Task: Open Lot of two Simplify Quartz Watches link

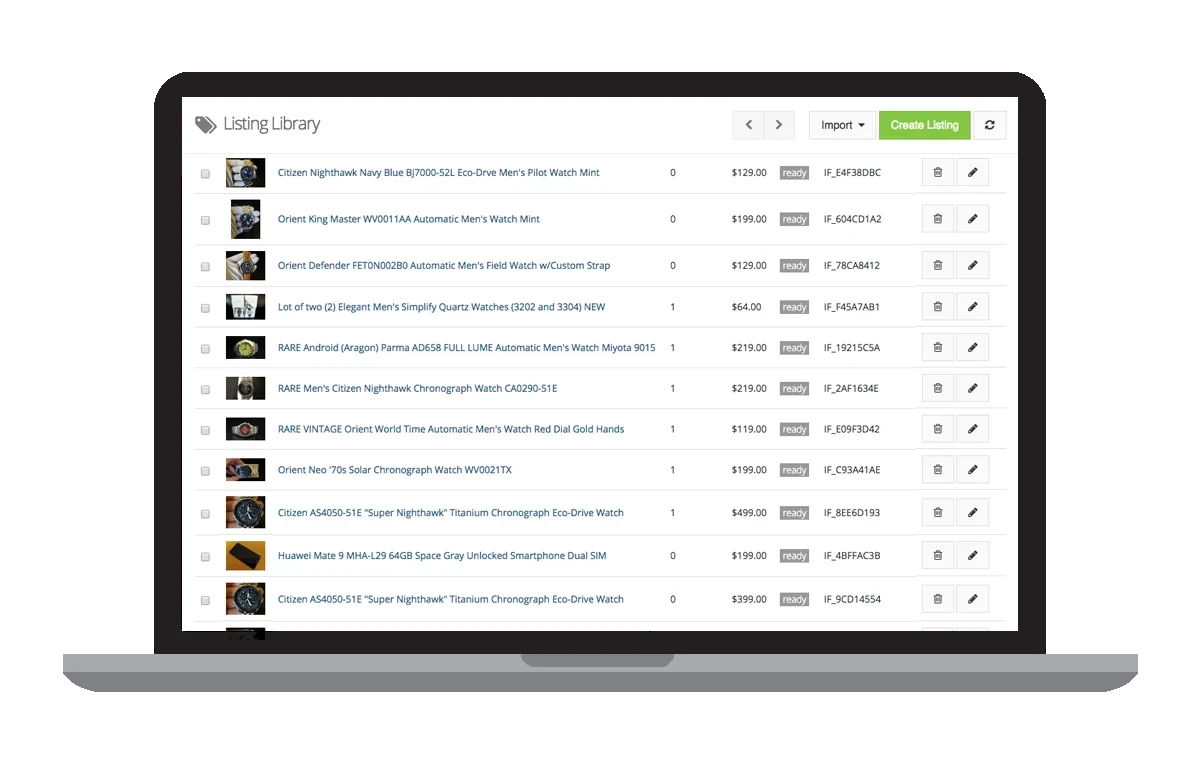Action: click(x=441, y=307)
